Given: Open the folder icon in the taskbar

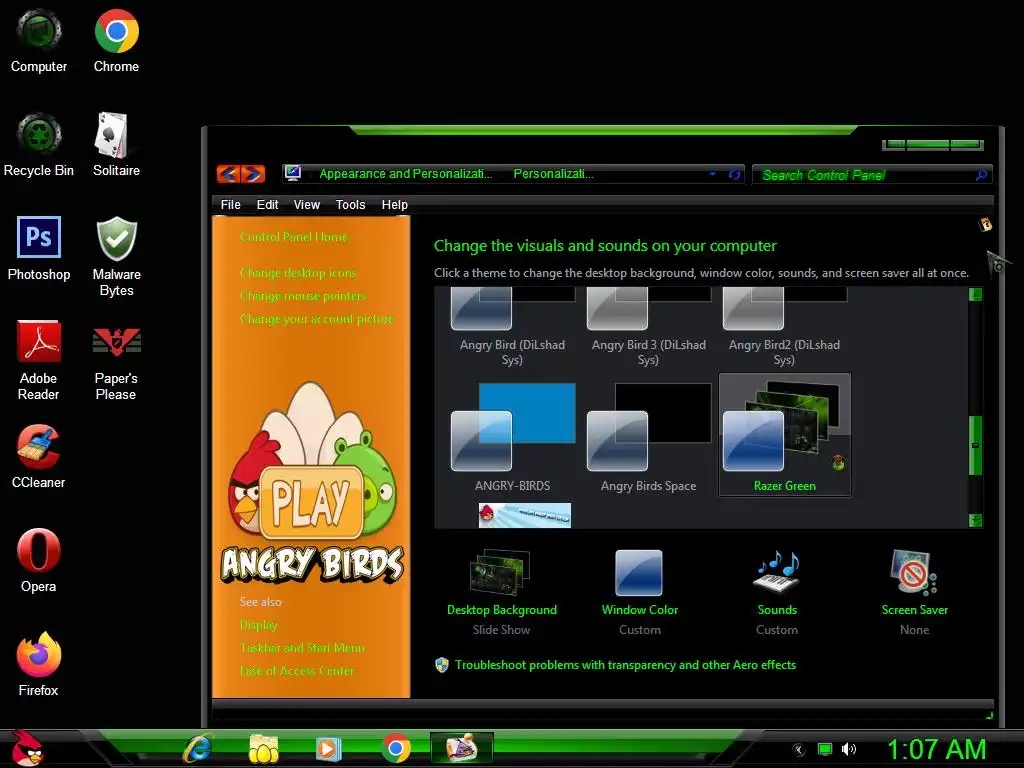Looking at the screenshot, I should (263, 748).
